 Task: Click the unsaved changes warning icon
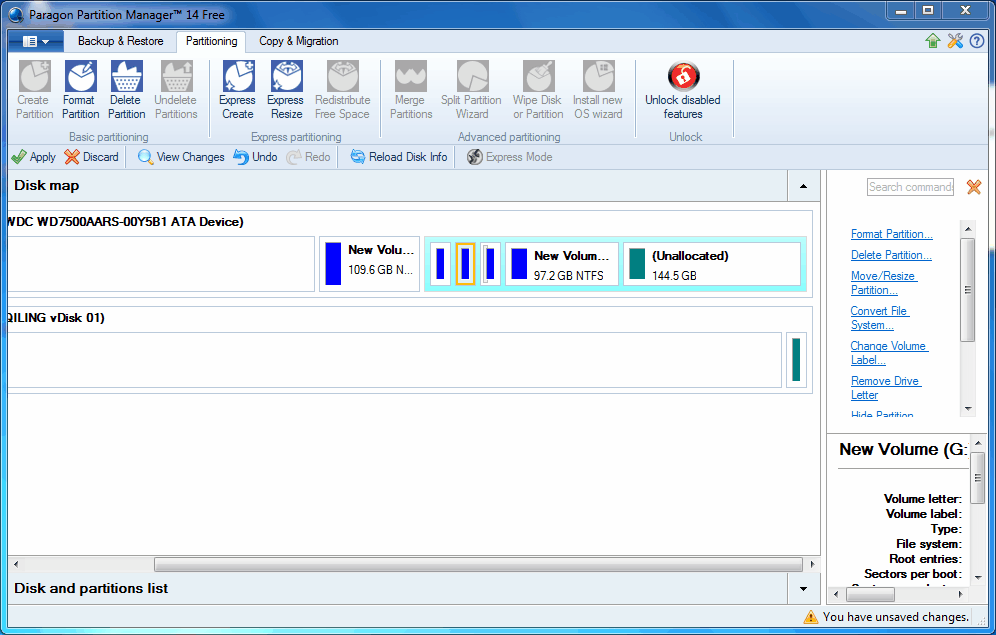tap(811, 617)
